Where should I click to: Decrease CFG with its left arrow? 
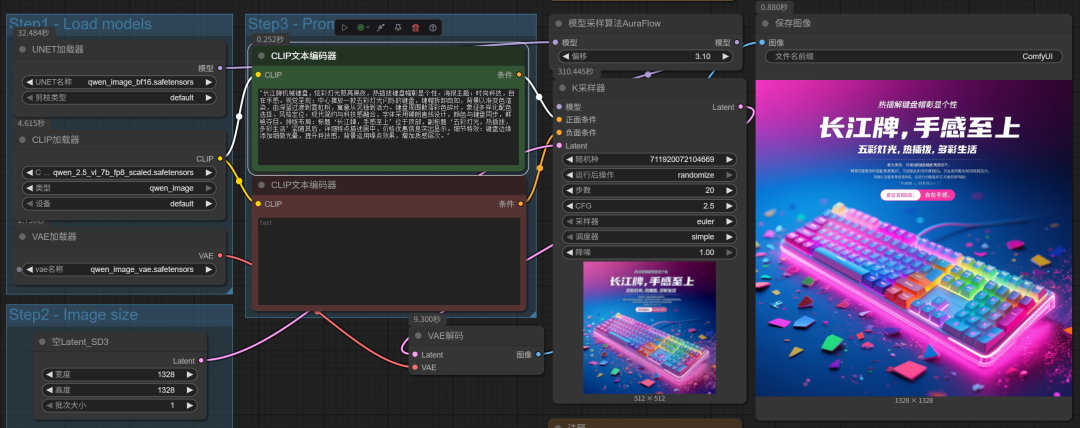click(568, 206)
